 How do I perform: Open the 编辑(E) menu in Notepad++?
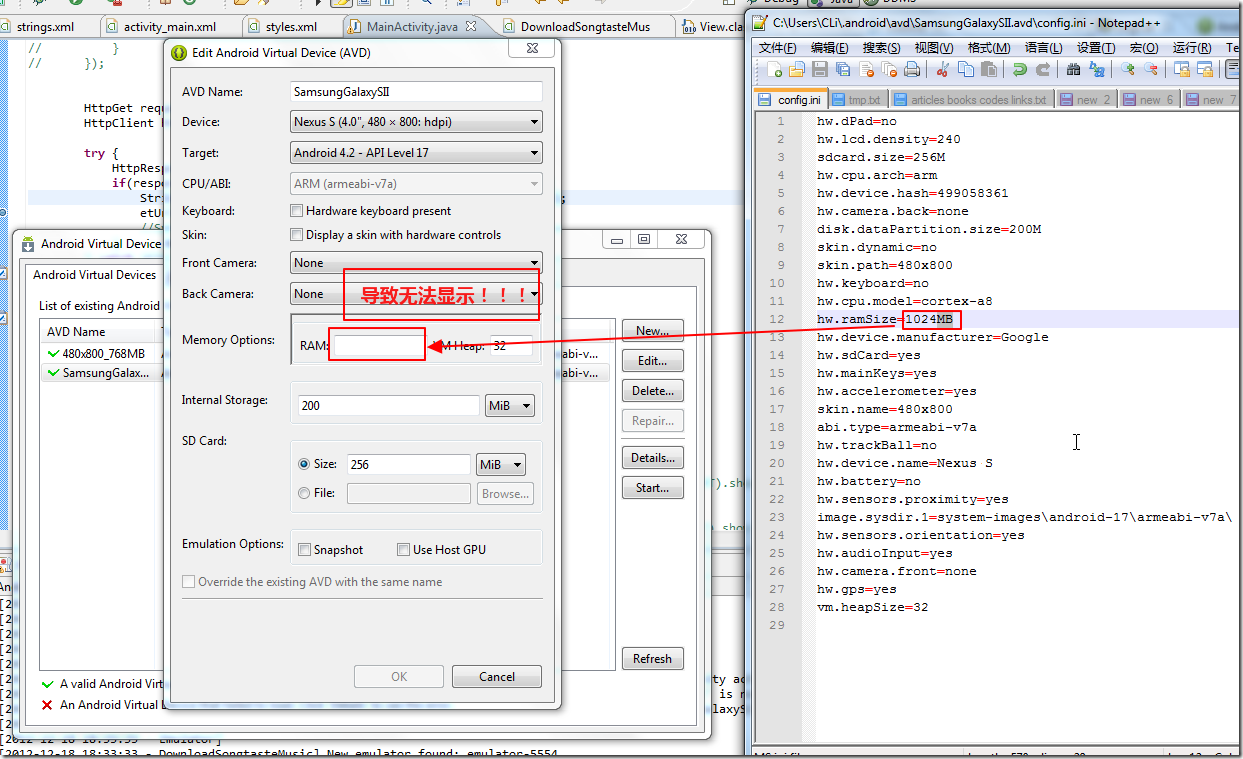pos(830,48)
